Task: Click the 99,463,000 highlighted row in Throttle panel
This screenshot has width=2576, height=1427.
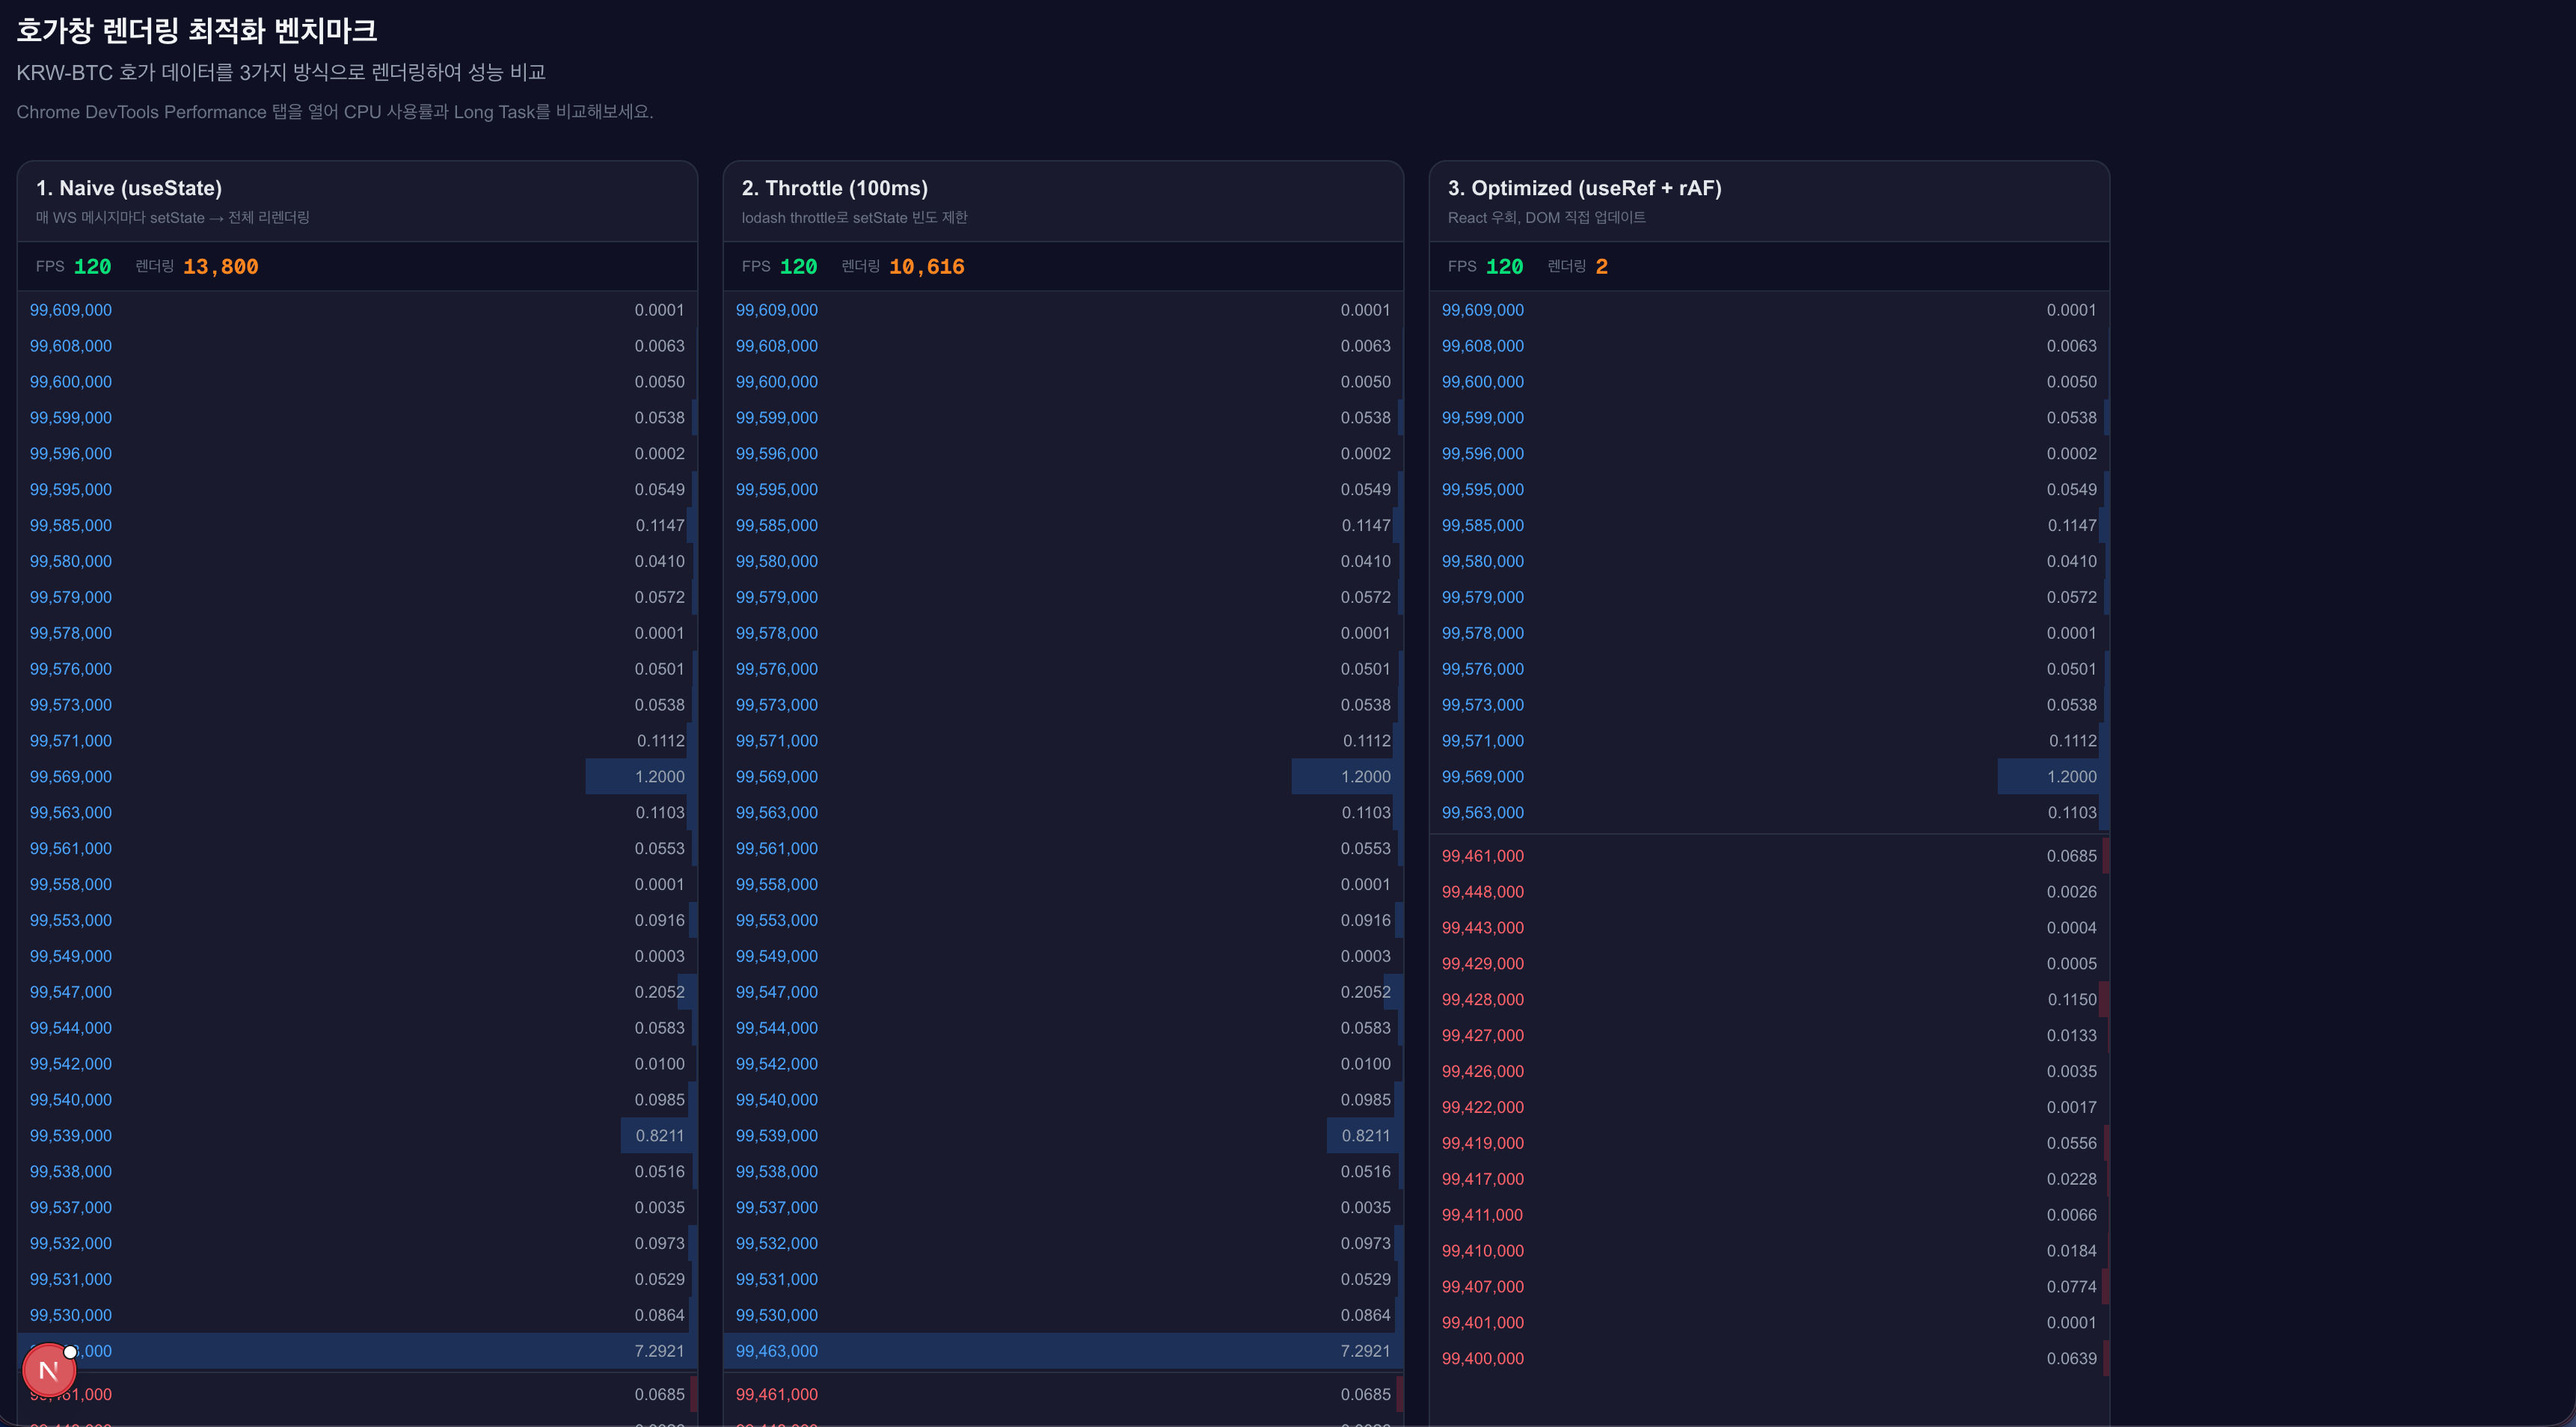Action: [x=776, y=1351]
